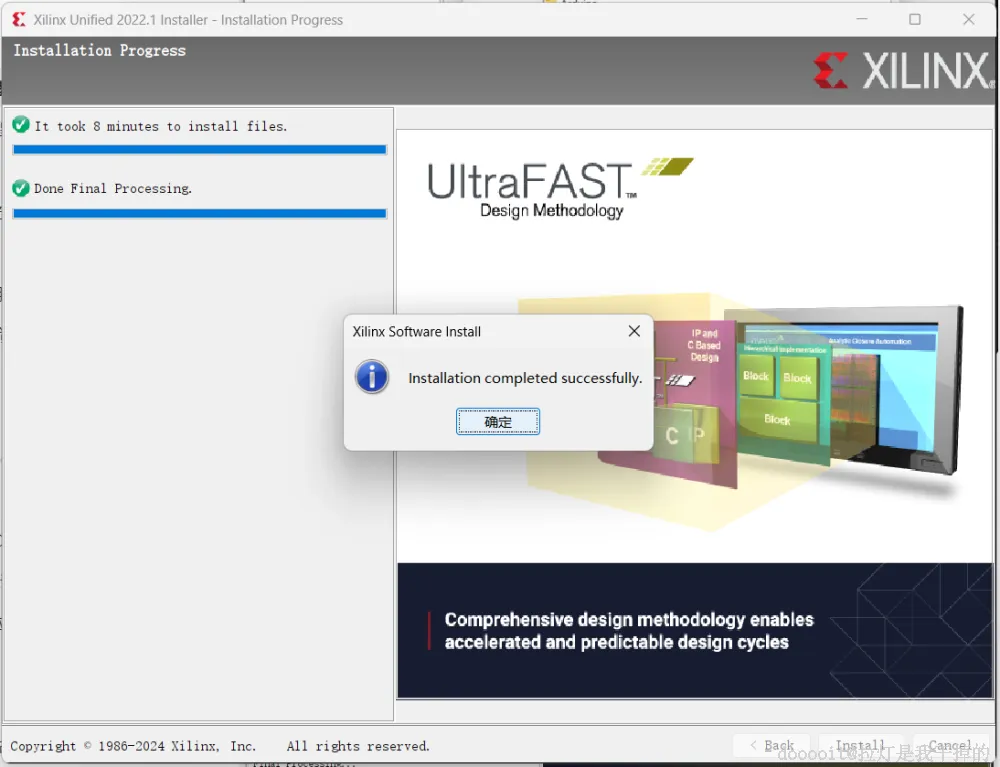Minimize the installer window
This screenshot has height=767, width=1000.
pyautogui.click(x=862, y=20)
